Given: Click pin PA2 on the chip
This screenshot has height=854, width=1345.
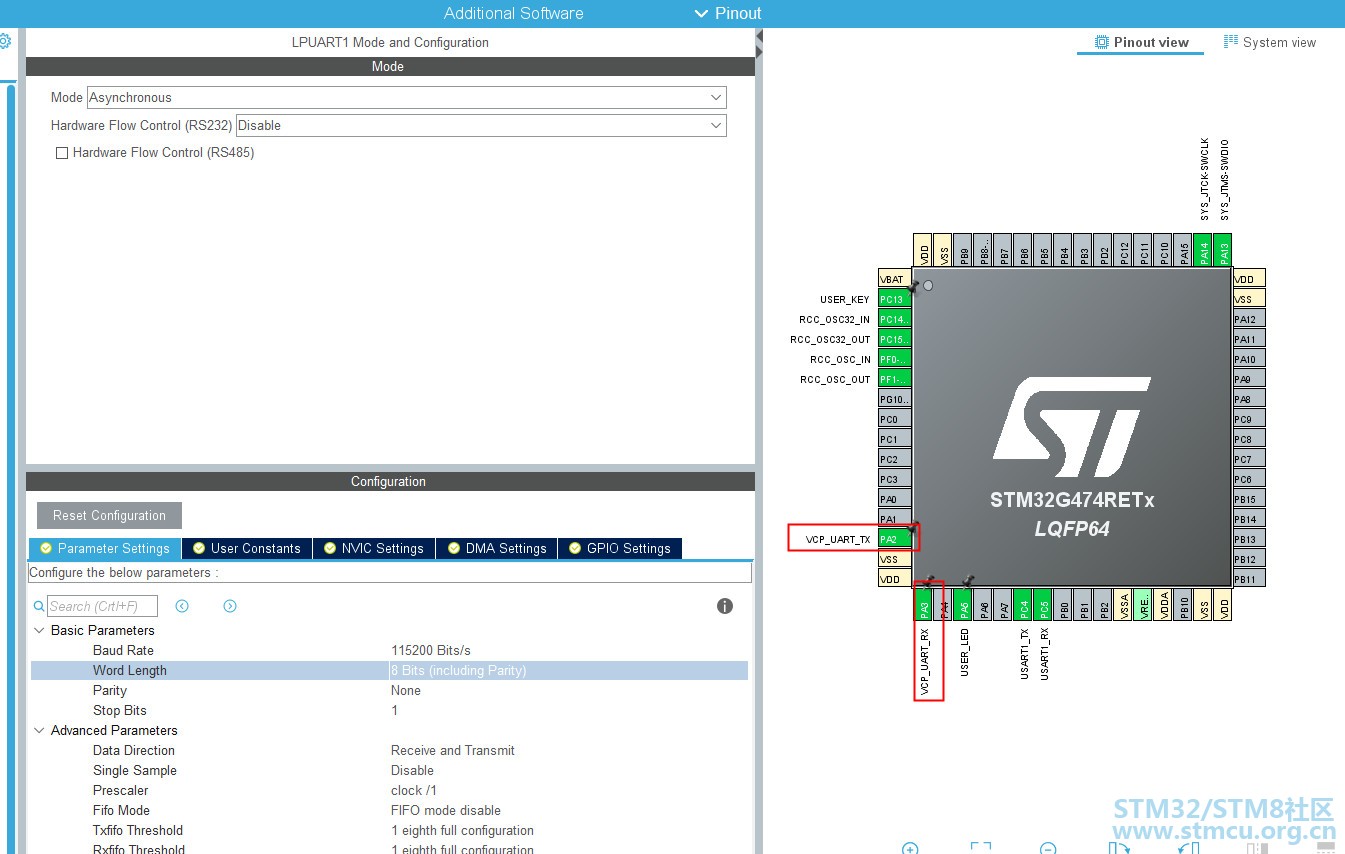Looking at the screenshot, I should (x=895, y=539).
